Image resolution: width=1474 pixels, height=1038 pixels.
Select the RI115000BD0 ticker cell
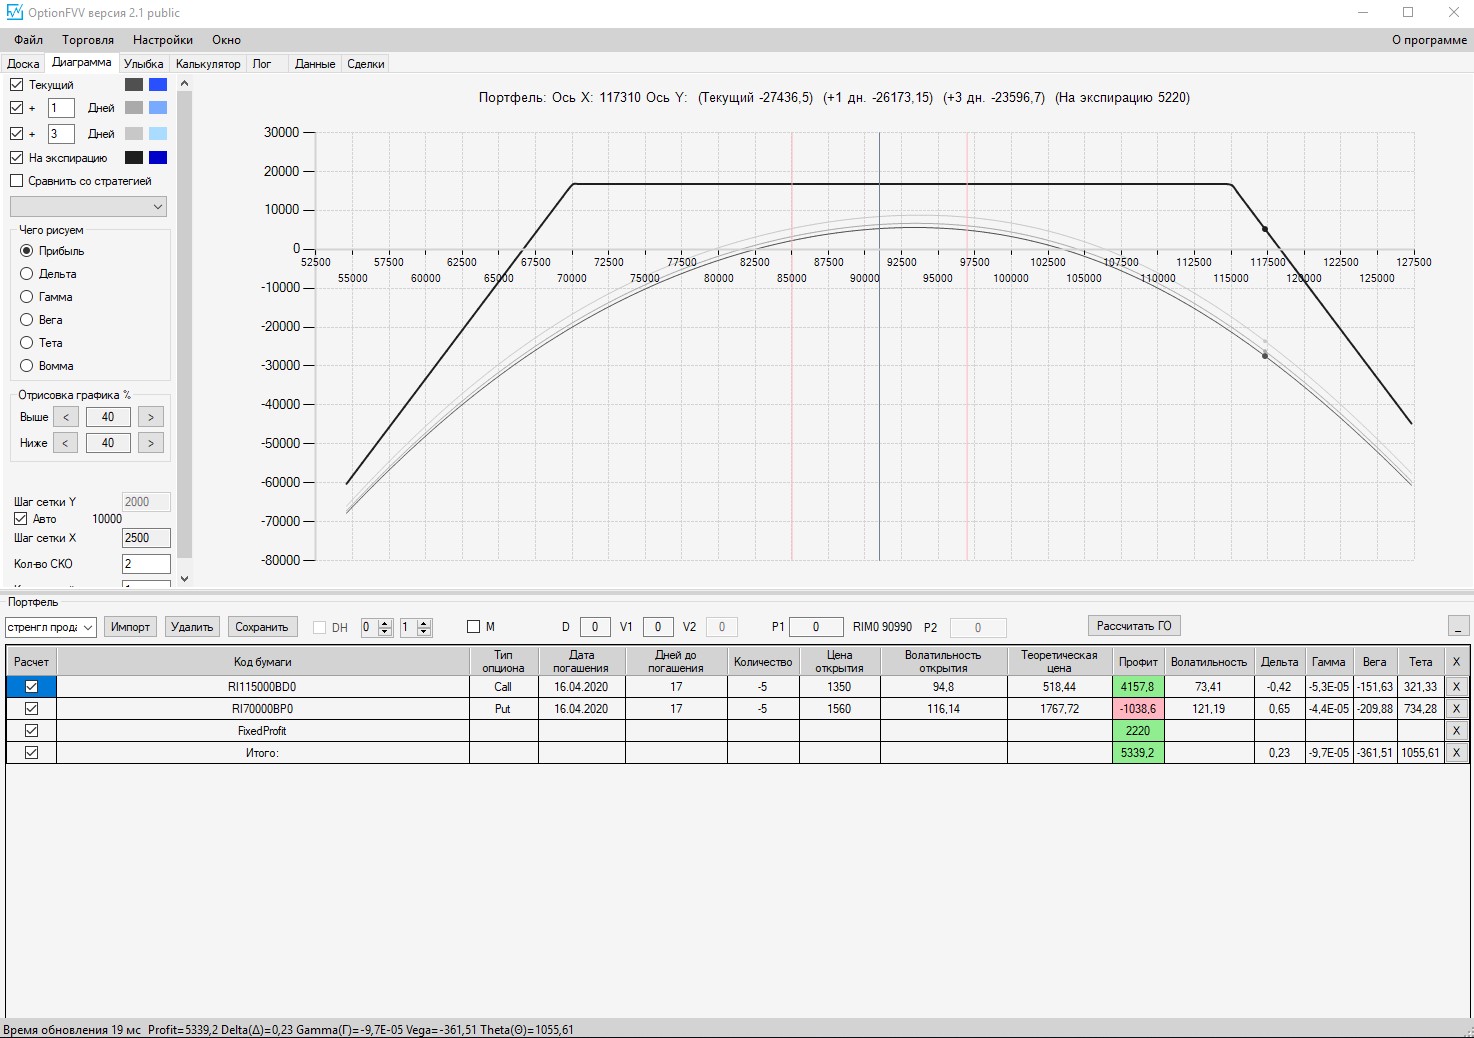[x=263, y=687]
